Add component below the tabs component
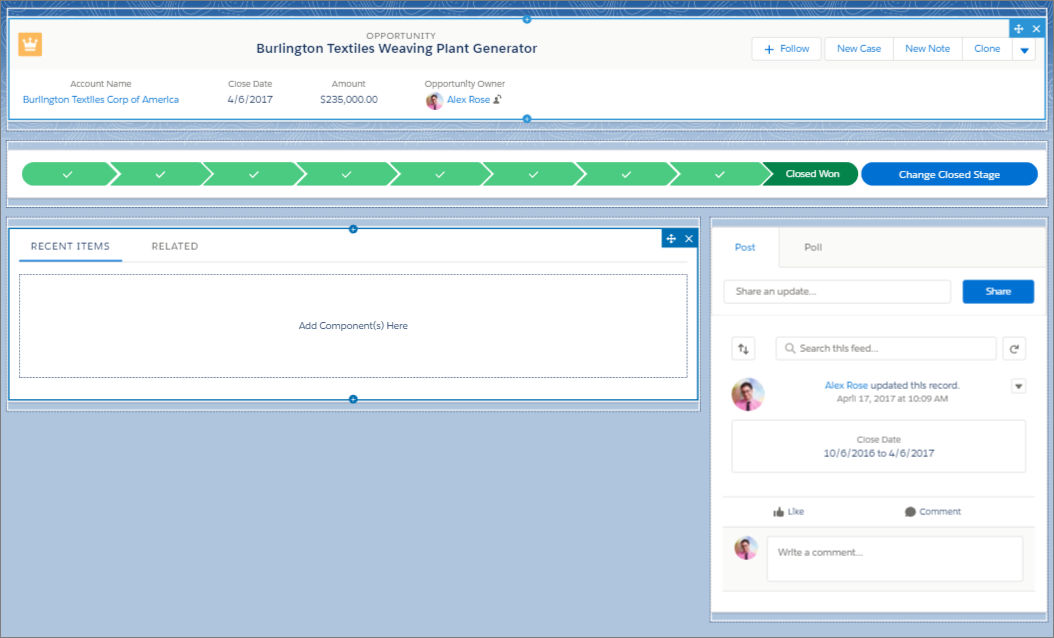 353,399
